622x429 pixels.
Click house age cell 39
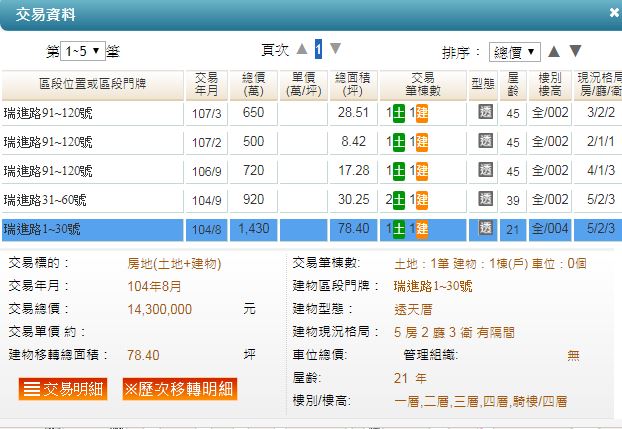[x=513, y=200]
